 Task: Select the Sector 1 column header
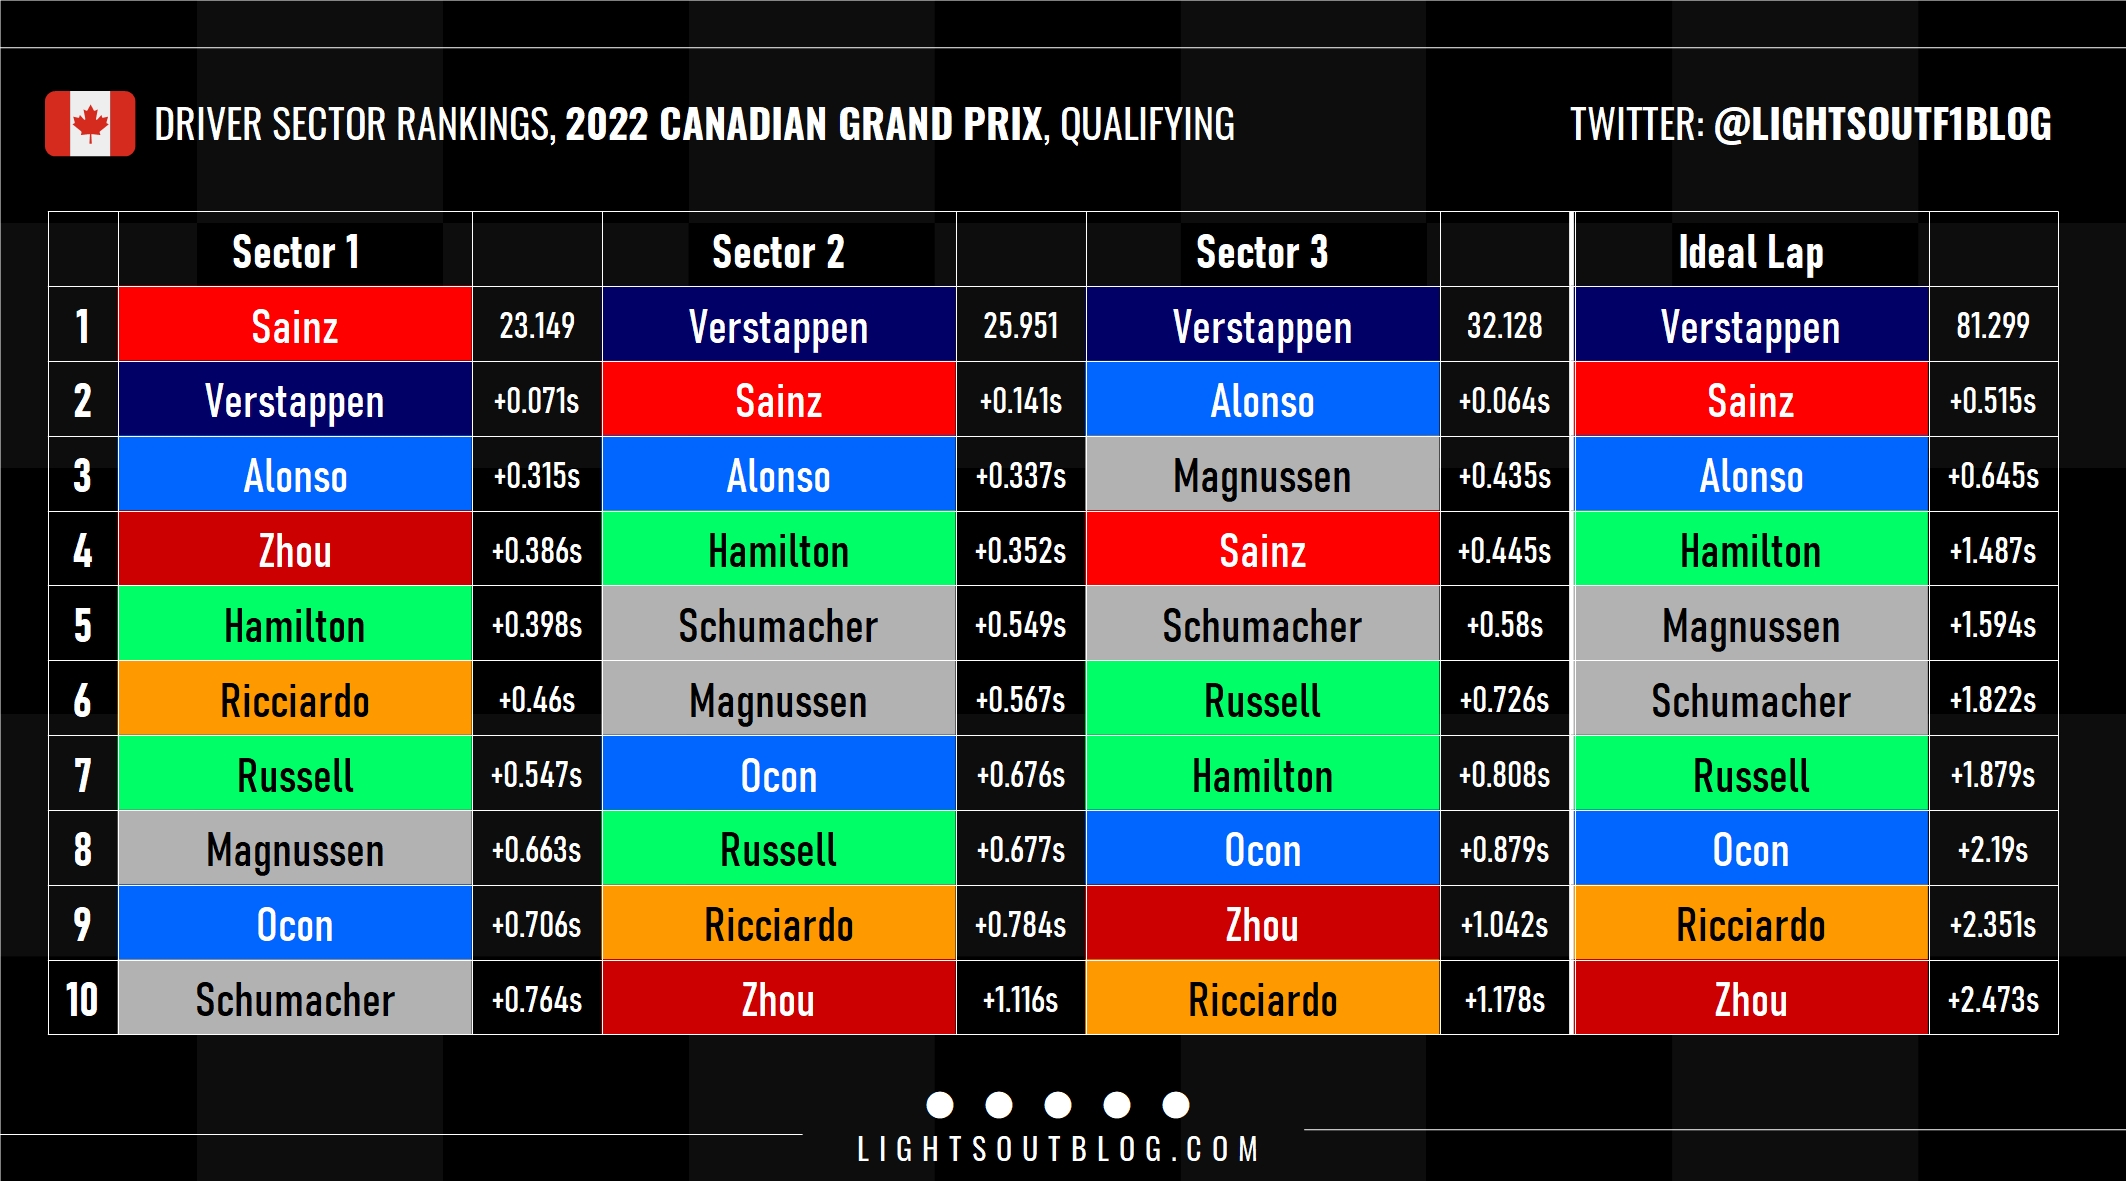295,250
